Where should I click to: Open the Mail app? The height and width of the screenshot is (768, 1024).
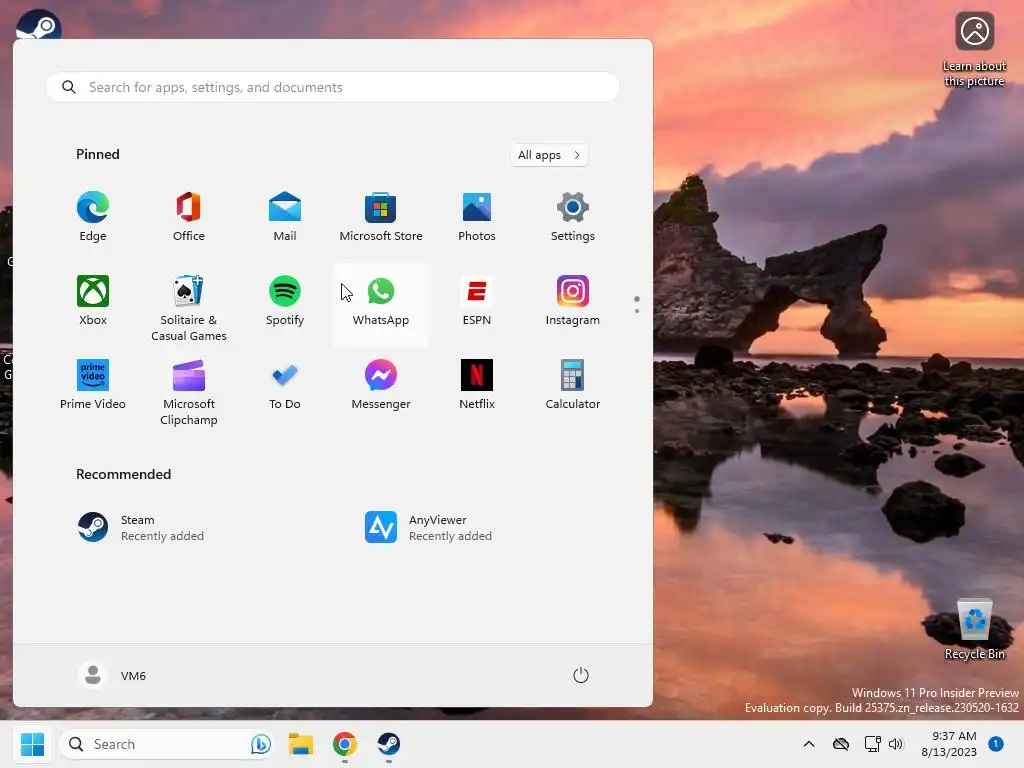285,217
